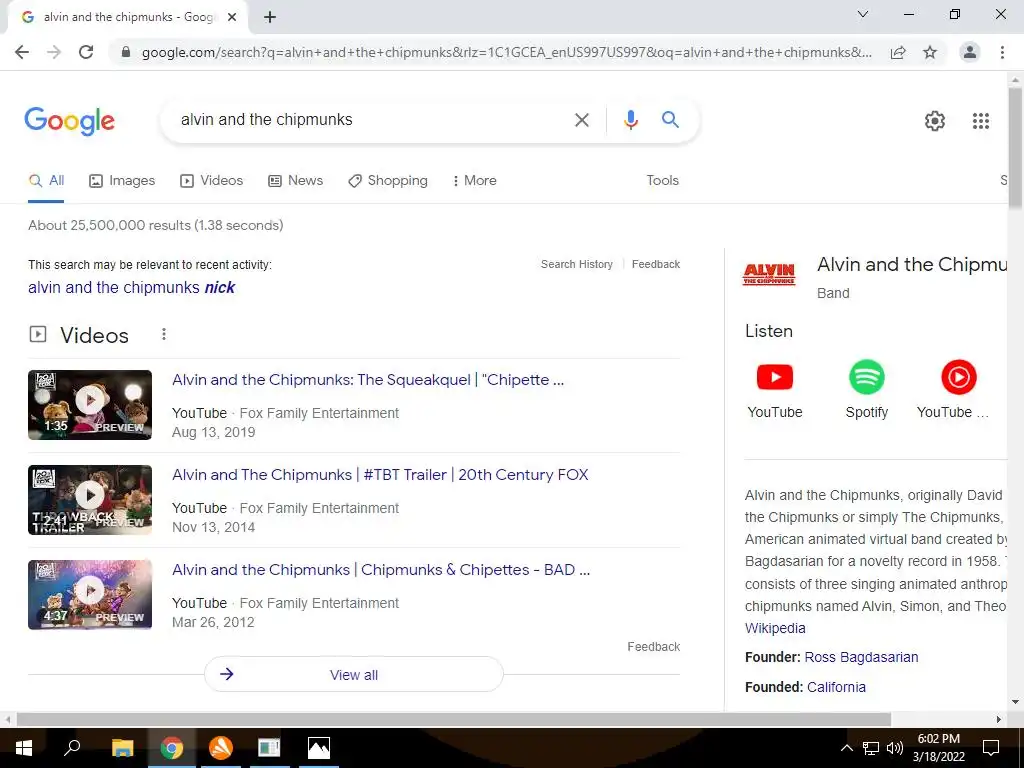1024x768 pixels.
Task: Reload the page with the refresh icon
Action: coord(86,52)
